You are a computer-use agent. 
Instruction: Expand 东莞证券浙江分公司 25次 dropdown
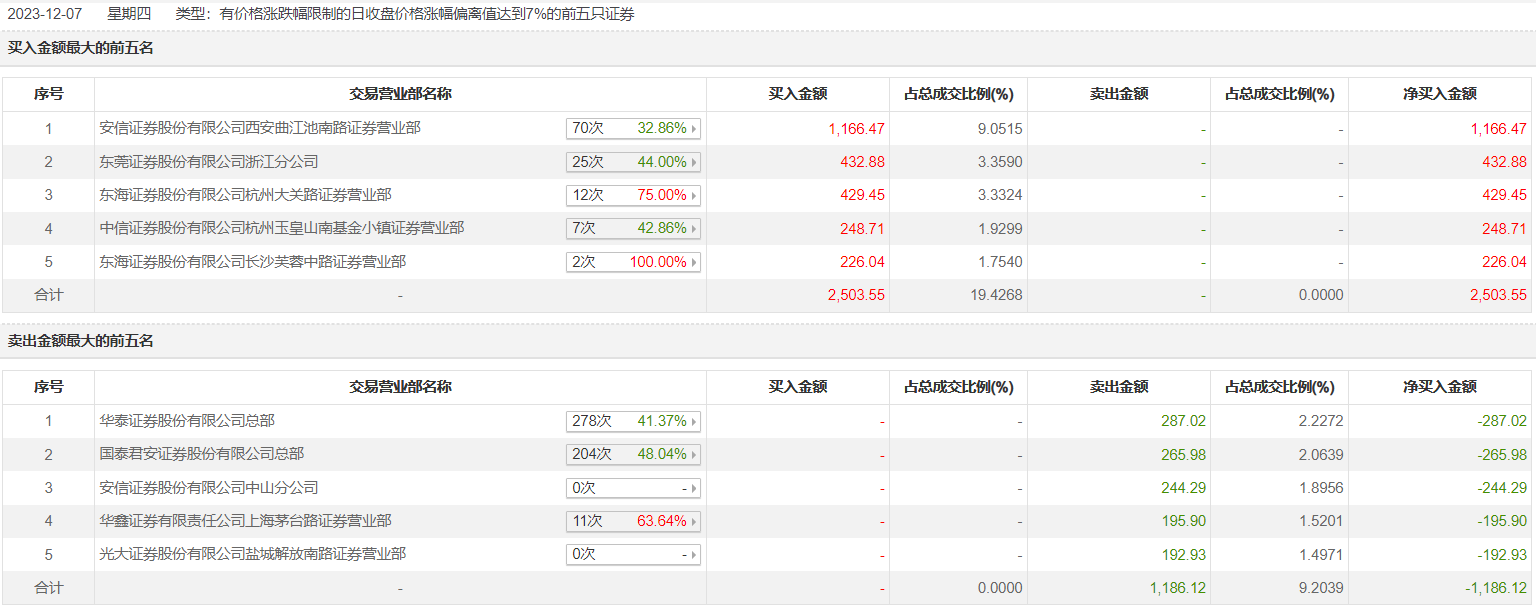pyautogui.click(x=633, y=162)
